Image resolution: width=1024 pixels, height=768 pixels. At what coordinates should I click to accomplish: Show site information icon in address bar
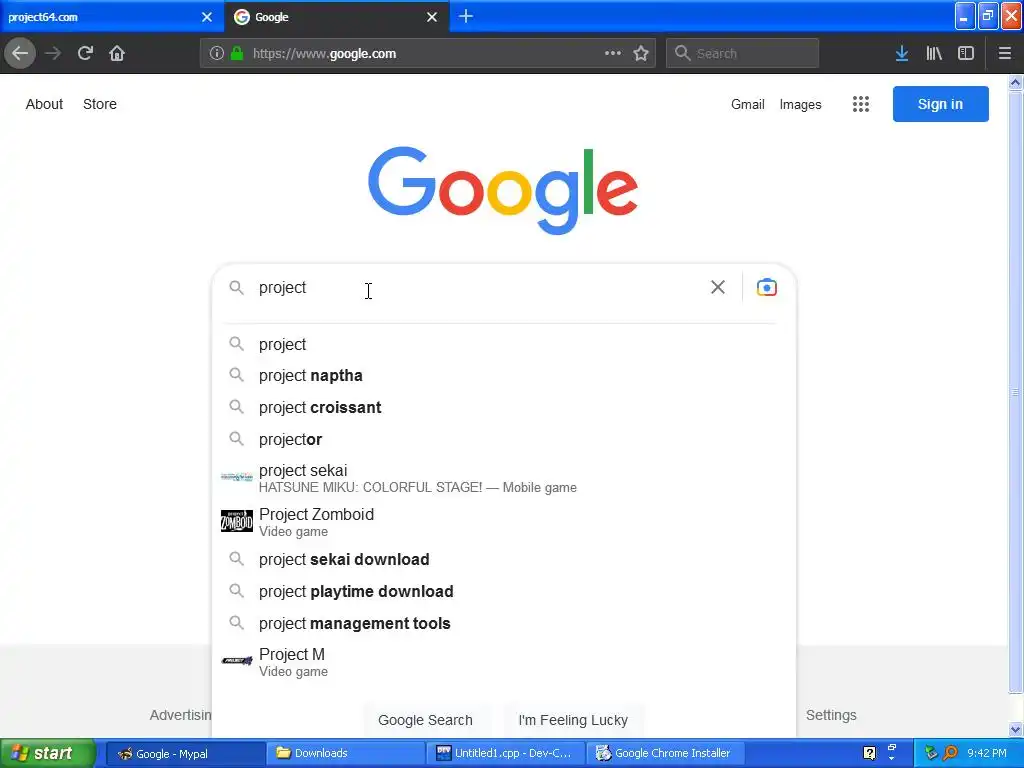pos(216,54)
